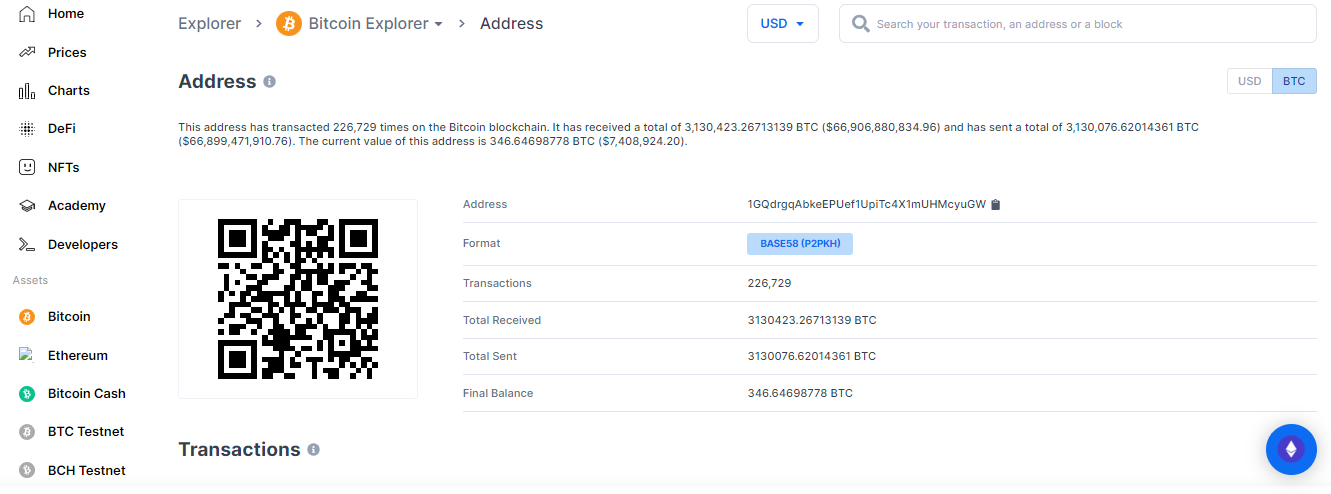Copy the address with clipboard icon
Screen dimensions: 1331x494
point(995,205)
